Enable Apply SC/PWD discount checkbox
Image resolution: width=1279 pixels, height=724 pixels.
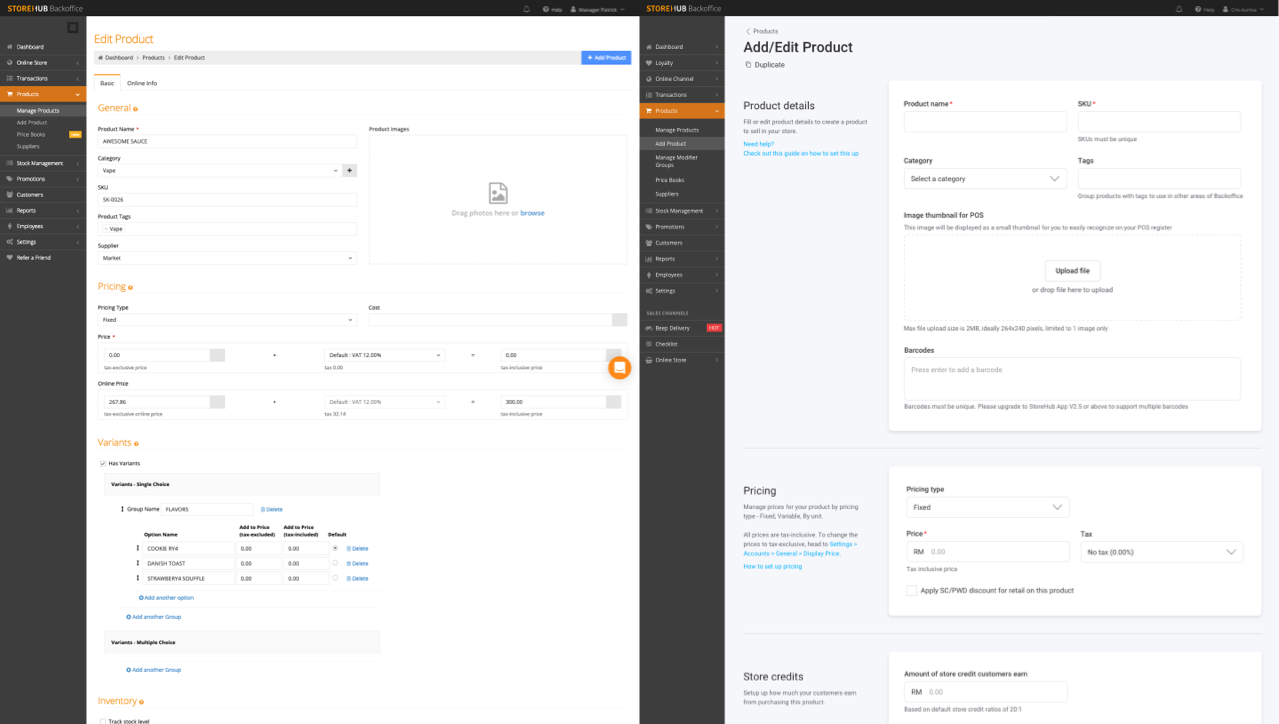911,590
